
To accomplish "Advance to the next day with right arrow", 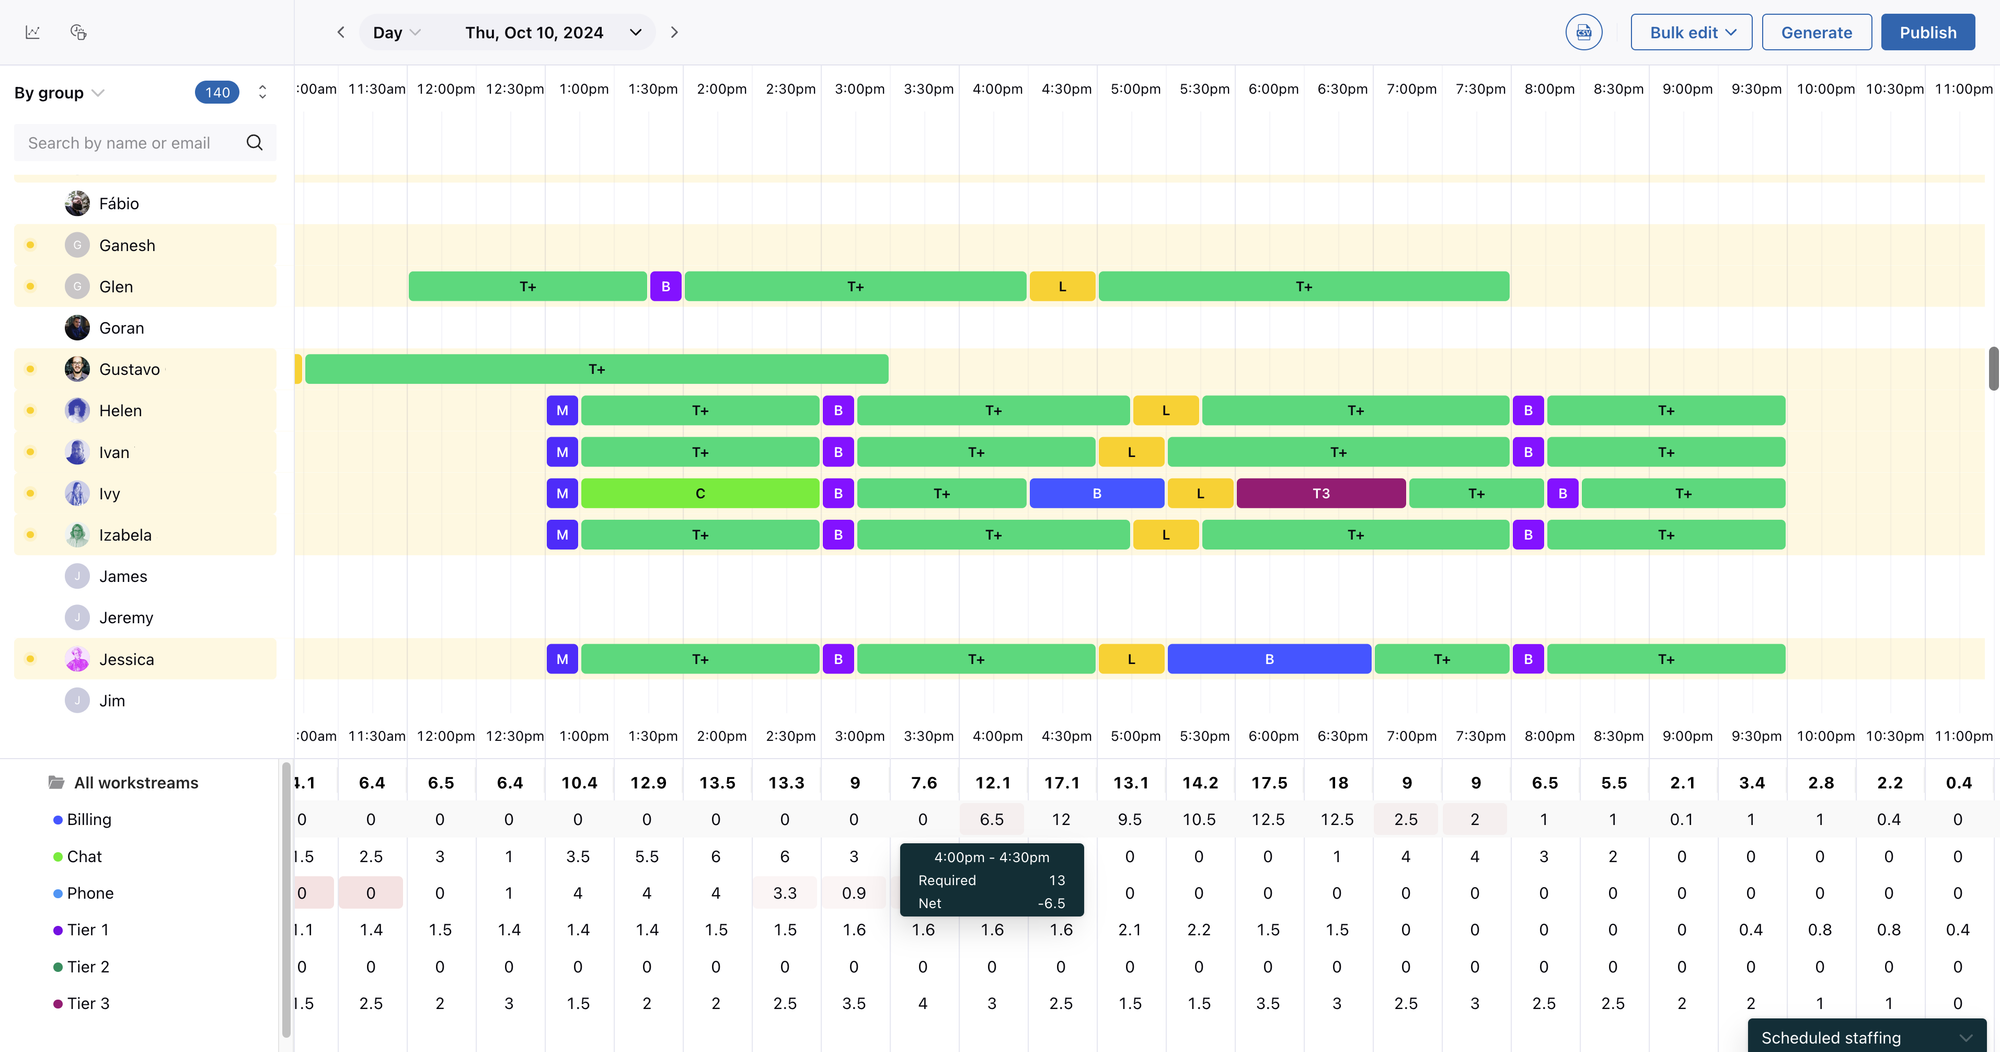I will (674, 32).
